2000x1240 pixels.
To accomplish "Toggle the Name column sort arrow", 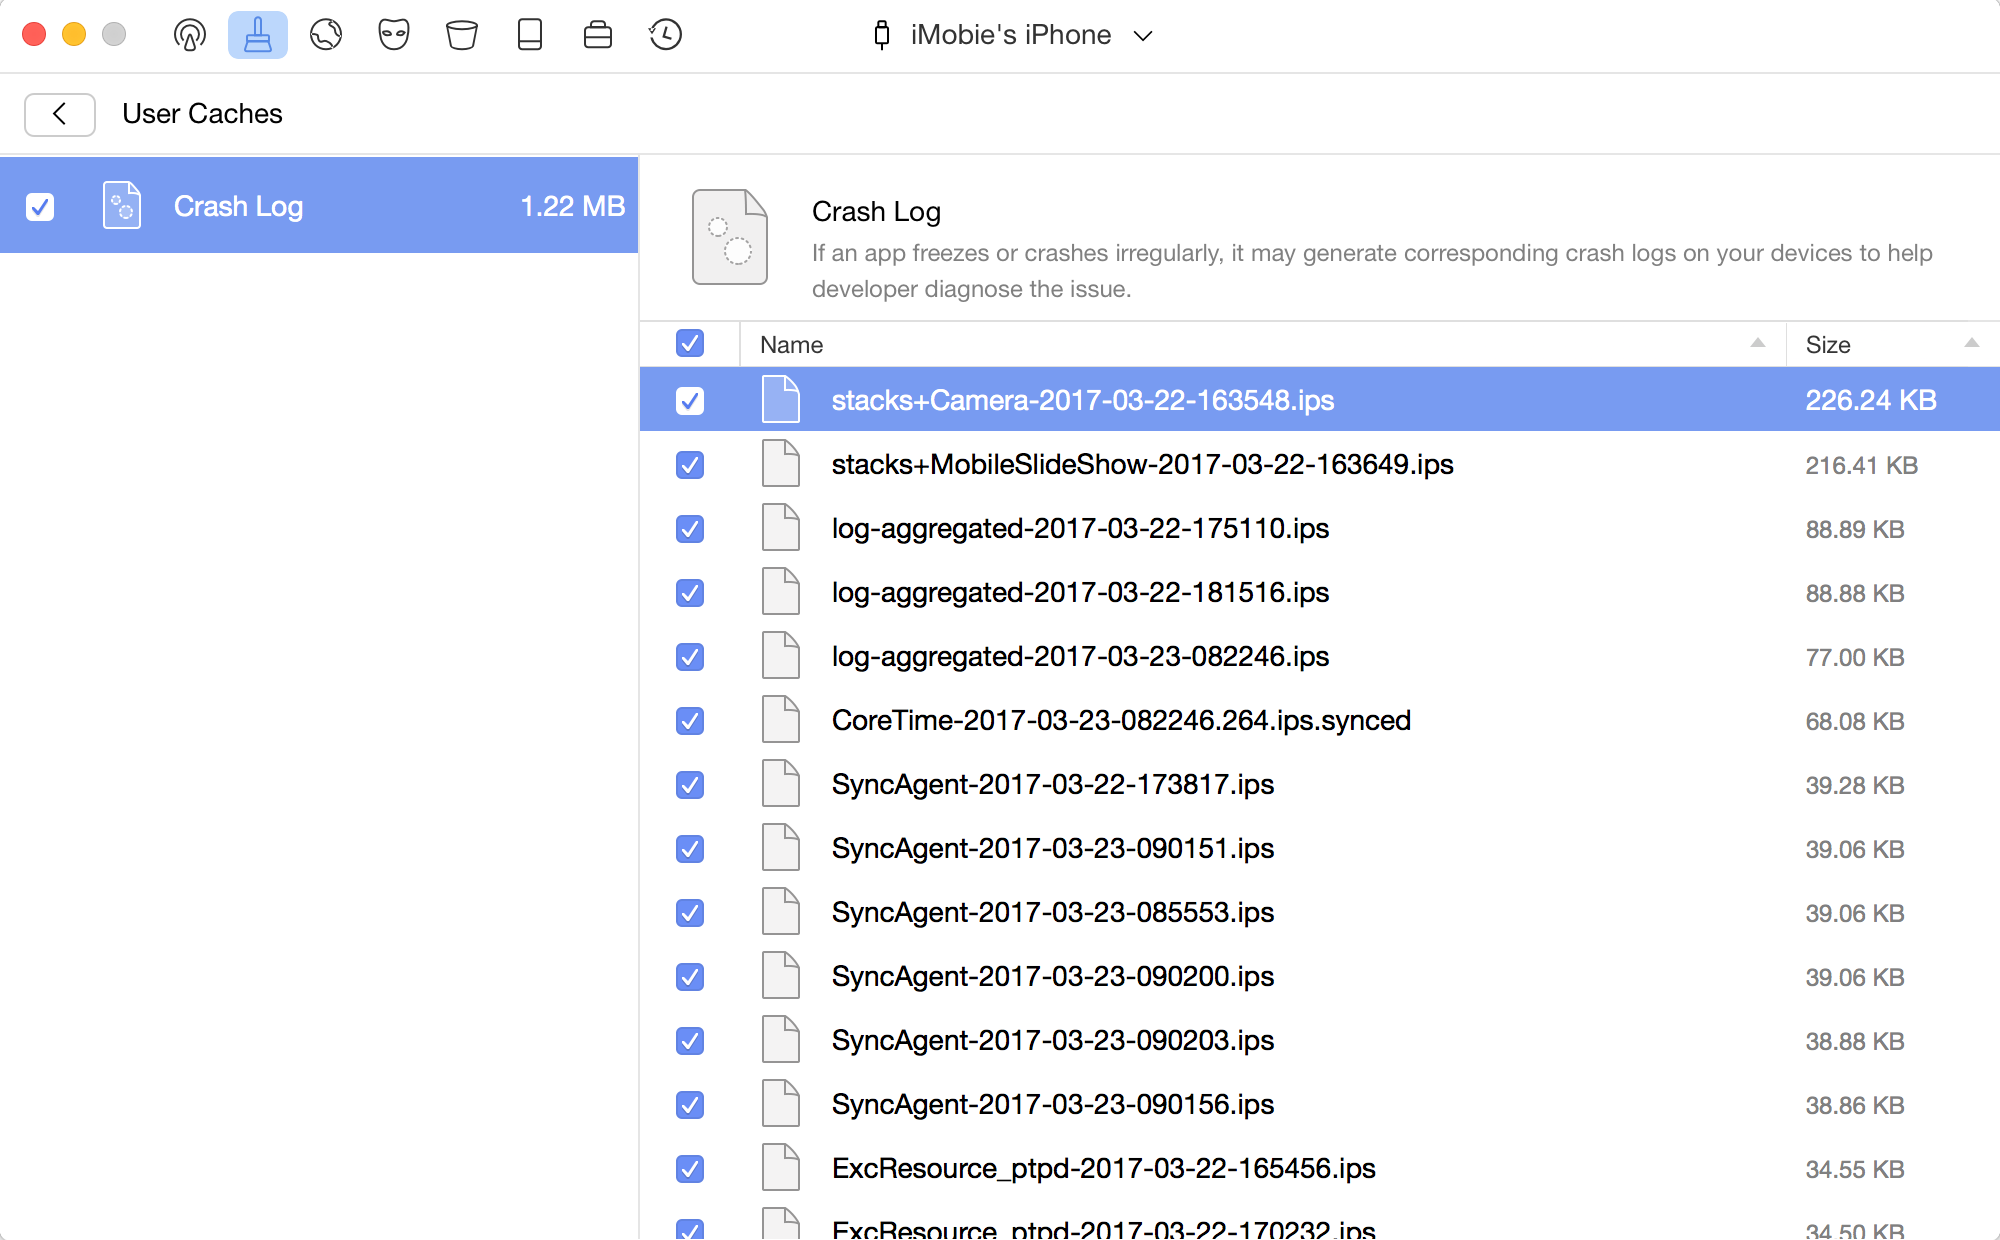I will point(1757,344).
